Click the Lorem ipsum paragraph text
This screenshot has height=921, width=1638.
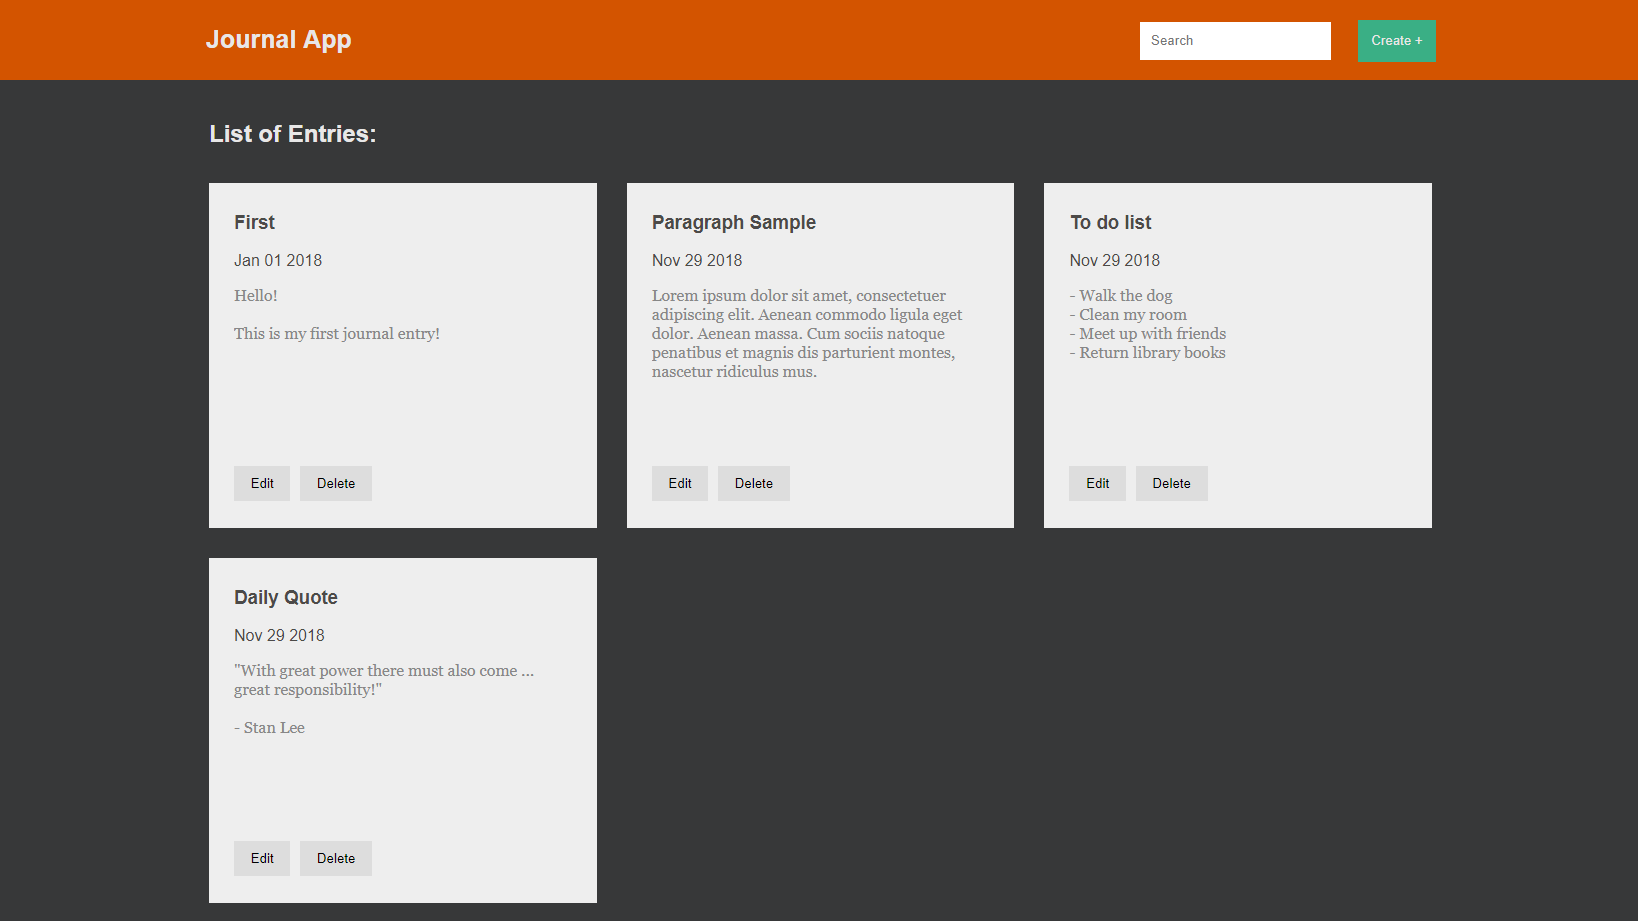[806, 333]
